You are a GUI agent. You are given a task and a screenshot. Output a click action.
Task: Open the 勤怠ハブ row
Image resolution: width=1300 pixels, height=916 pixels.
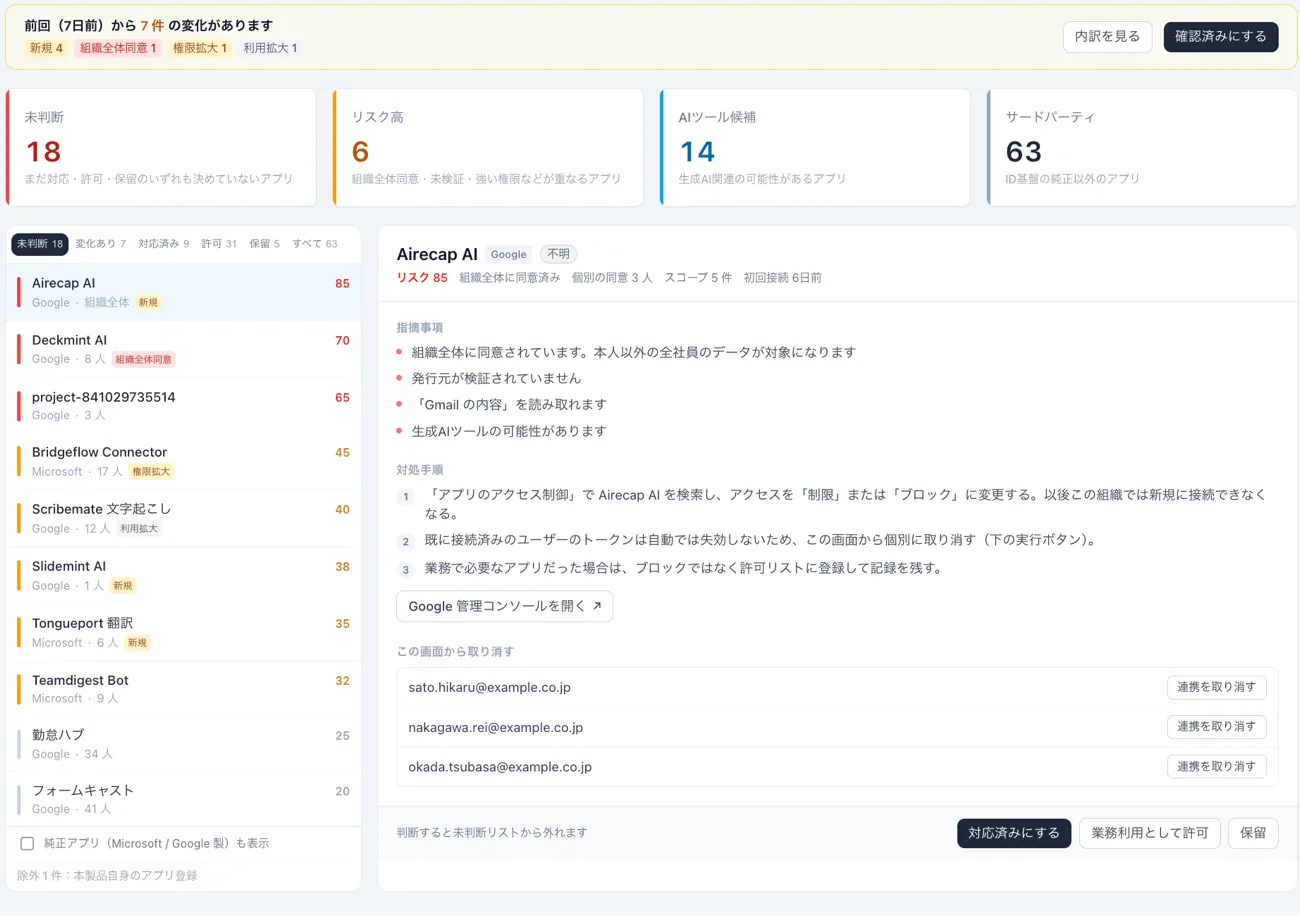[184, 743]
